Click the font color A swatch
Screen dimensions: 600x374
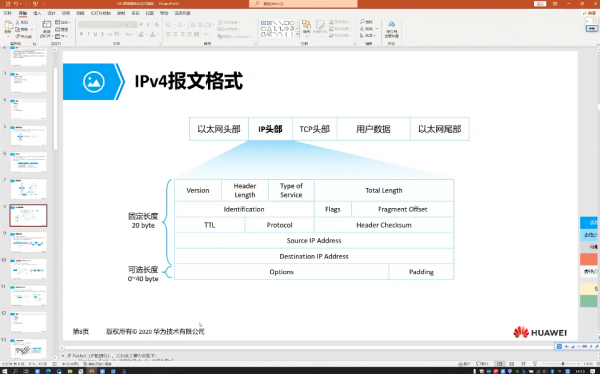153,34
